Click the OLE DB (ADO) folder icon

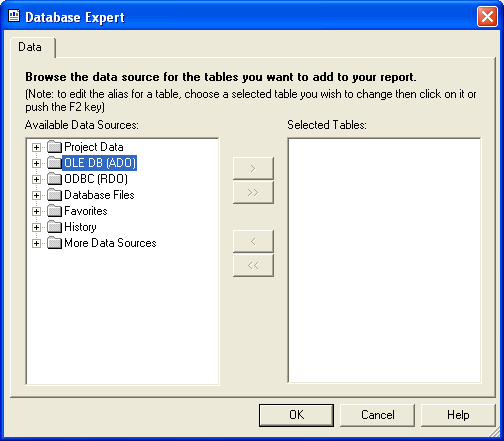tap(54, 163)
